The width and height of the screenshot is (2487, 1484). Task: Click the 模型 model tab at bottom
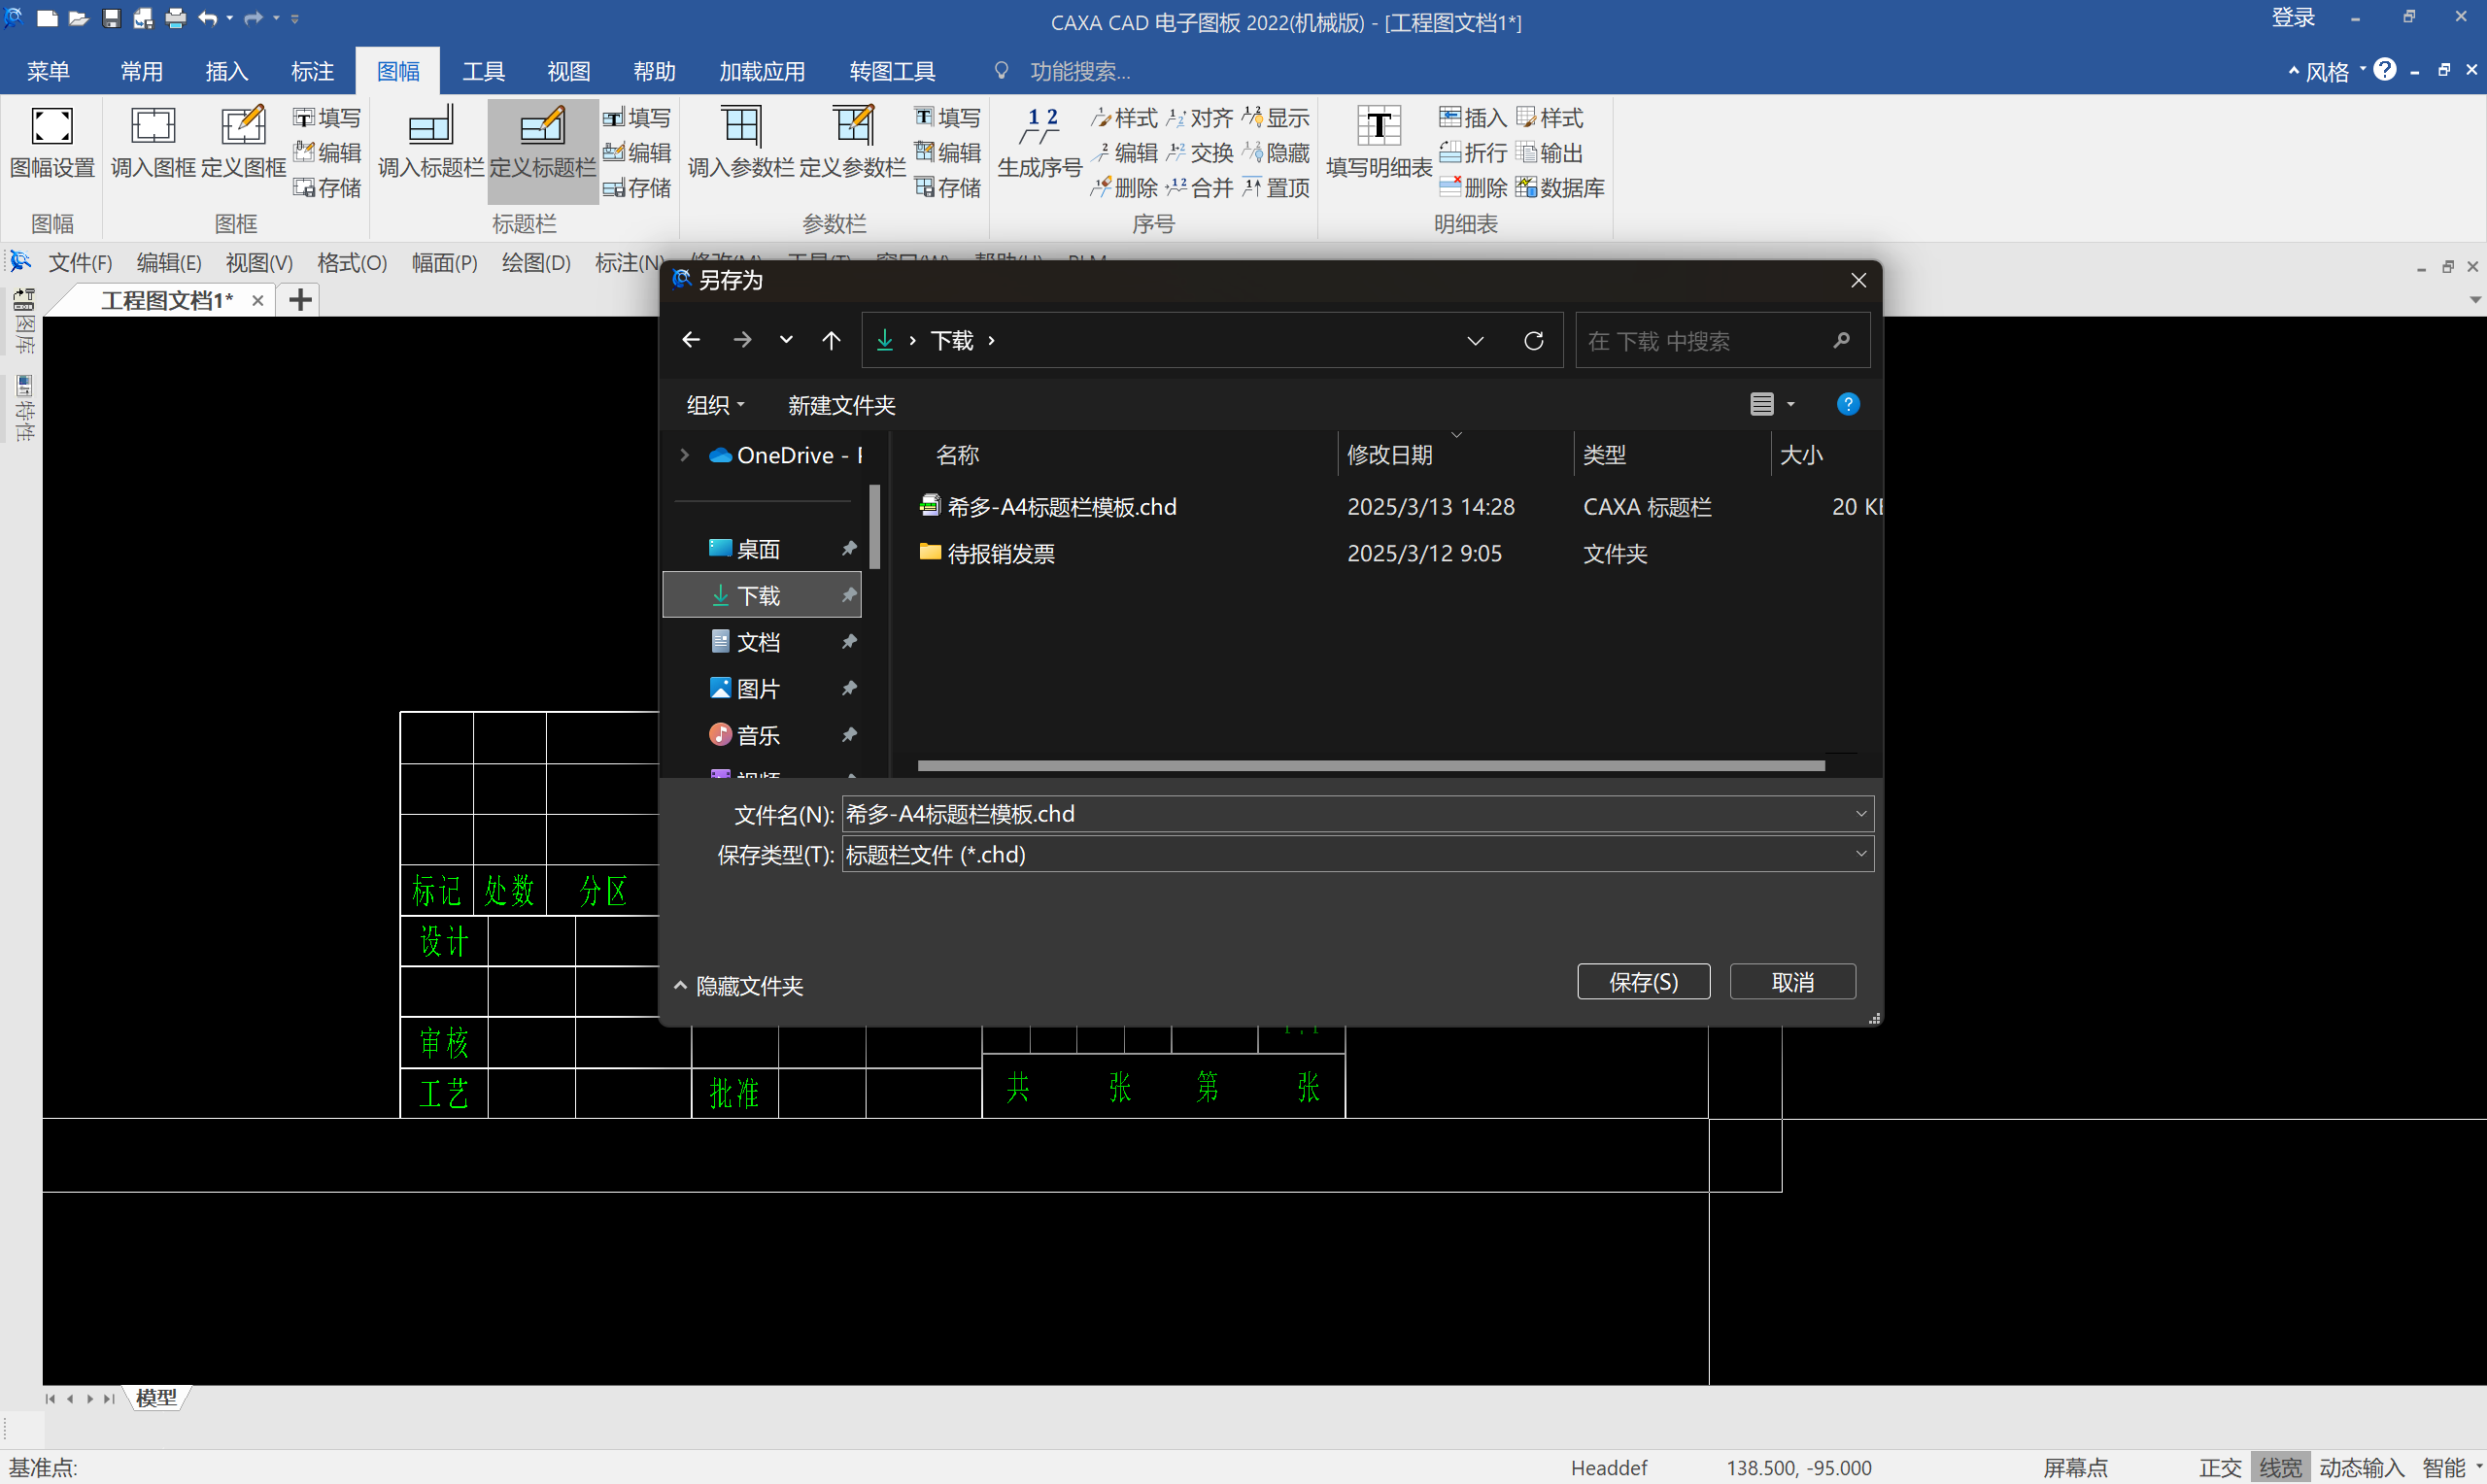(156, 1398)
